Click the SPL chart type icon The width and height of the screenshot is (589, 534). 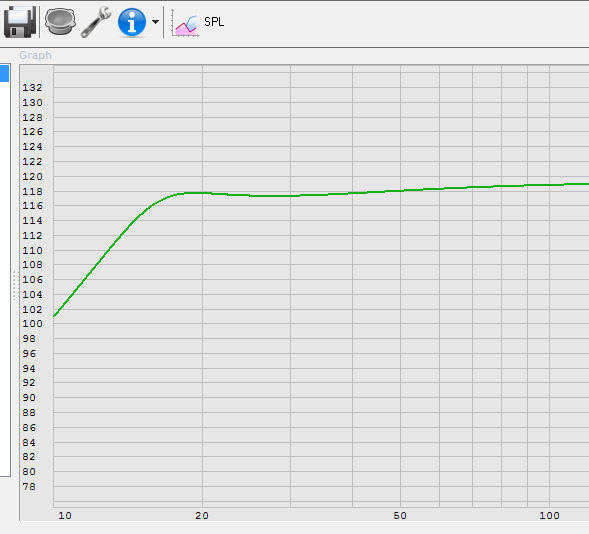[x=185, y=23]
